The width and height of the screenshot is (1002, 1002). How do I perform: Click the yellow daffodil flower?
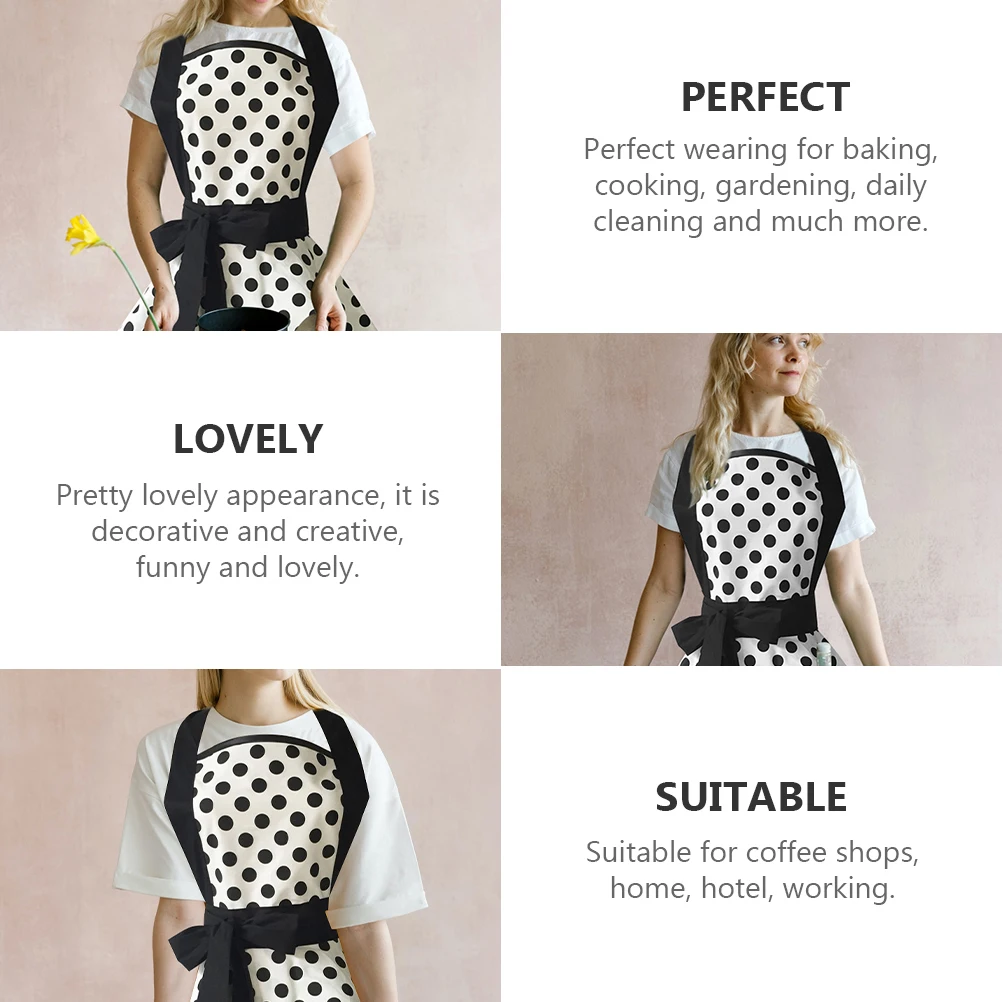83,234
